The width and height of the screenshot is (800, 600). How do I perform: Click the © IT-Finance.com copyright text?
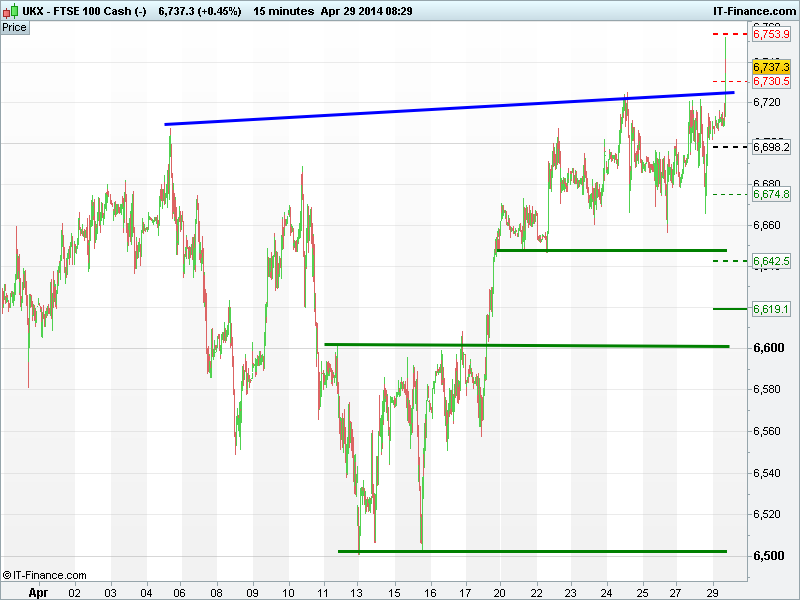point(45,575)
